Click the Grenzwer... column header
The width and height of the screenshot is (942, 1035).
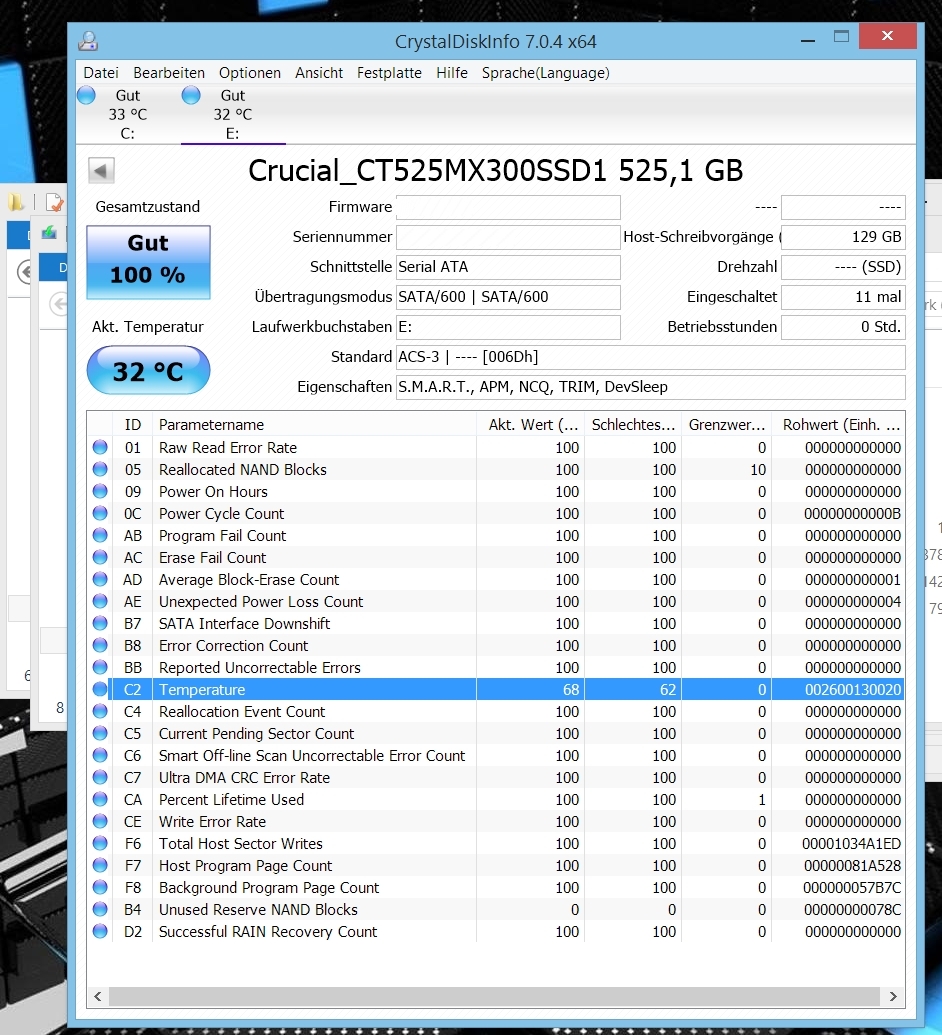(x=726, y=424)
